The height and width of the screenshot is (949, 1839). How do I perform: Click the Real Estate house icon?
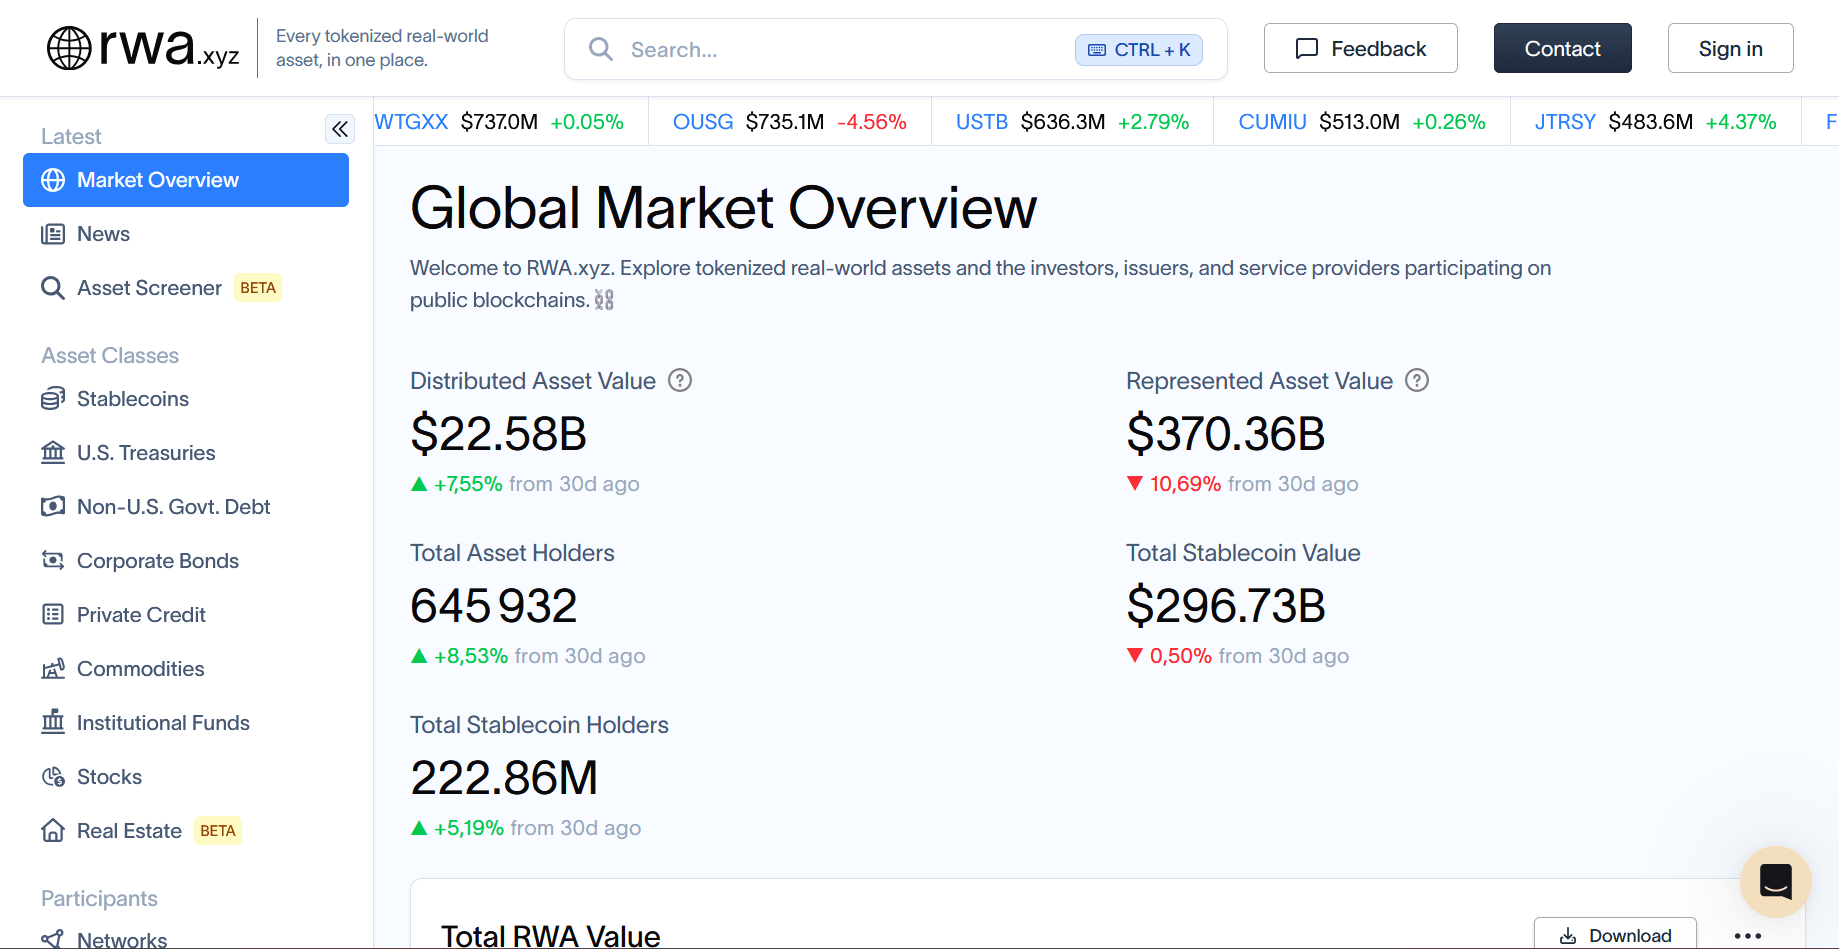pos(53,831)
